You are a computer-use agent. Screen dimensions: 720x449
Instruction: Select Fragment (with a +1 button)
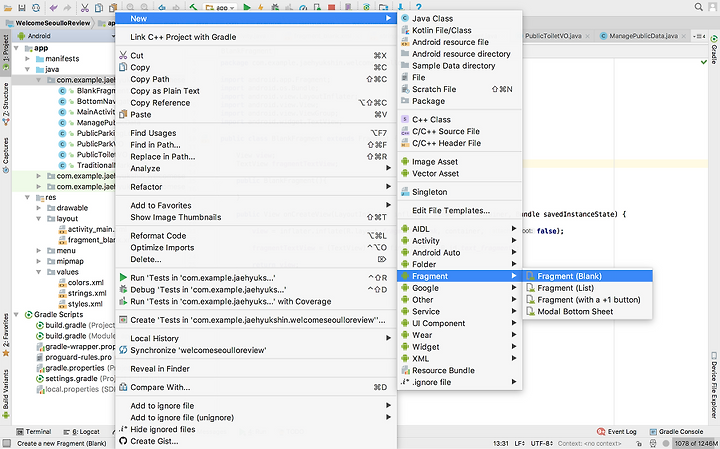pos(588,300)
